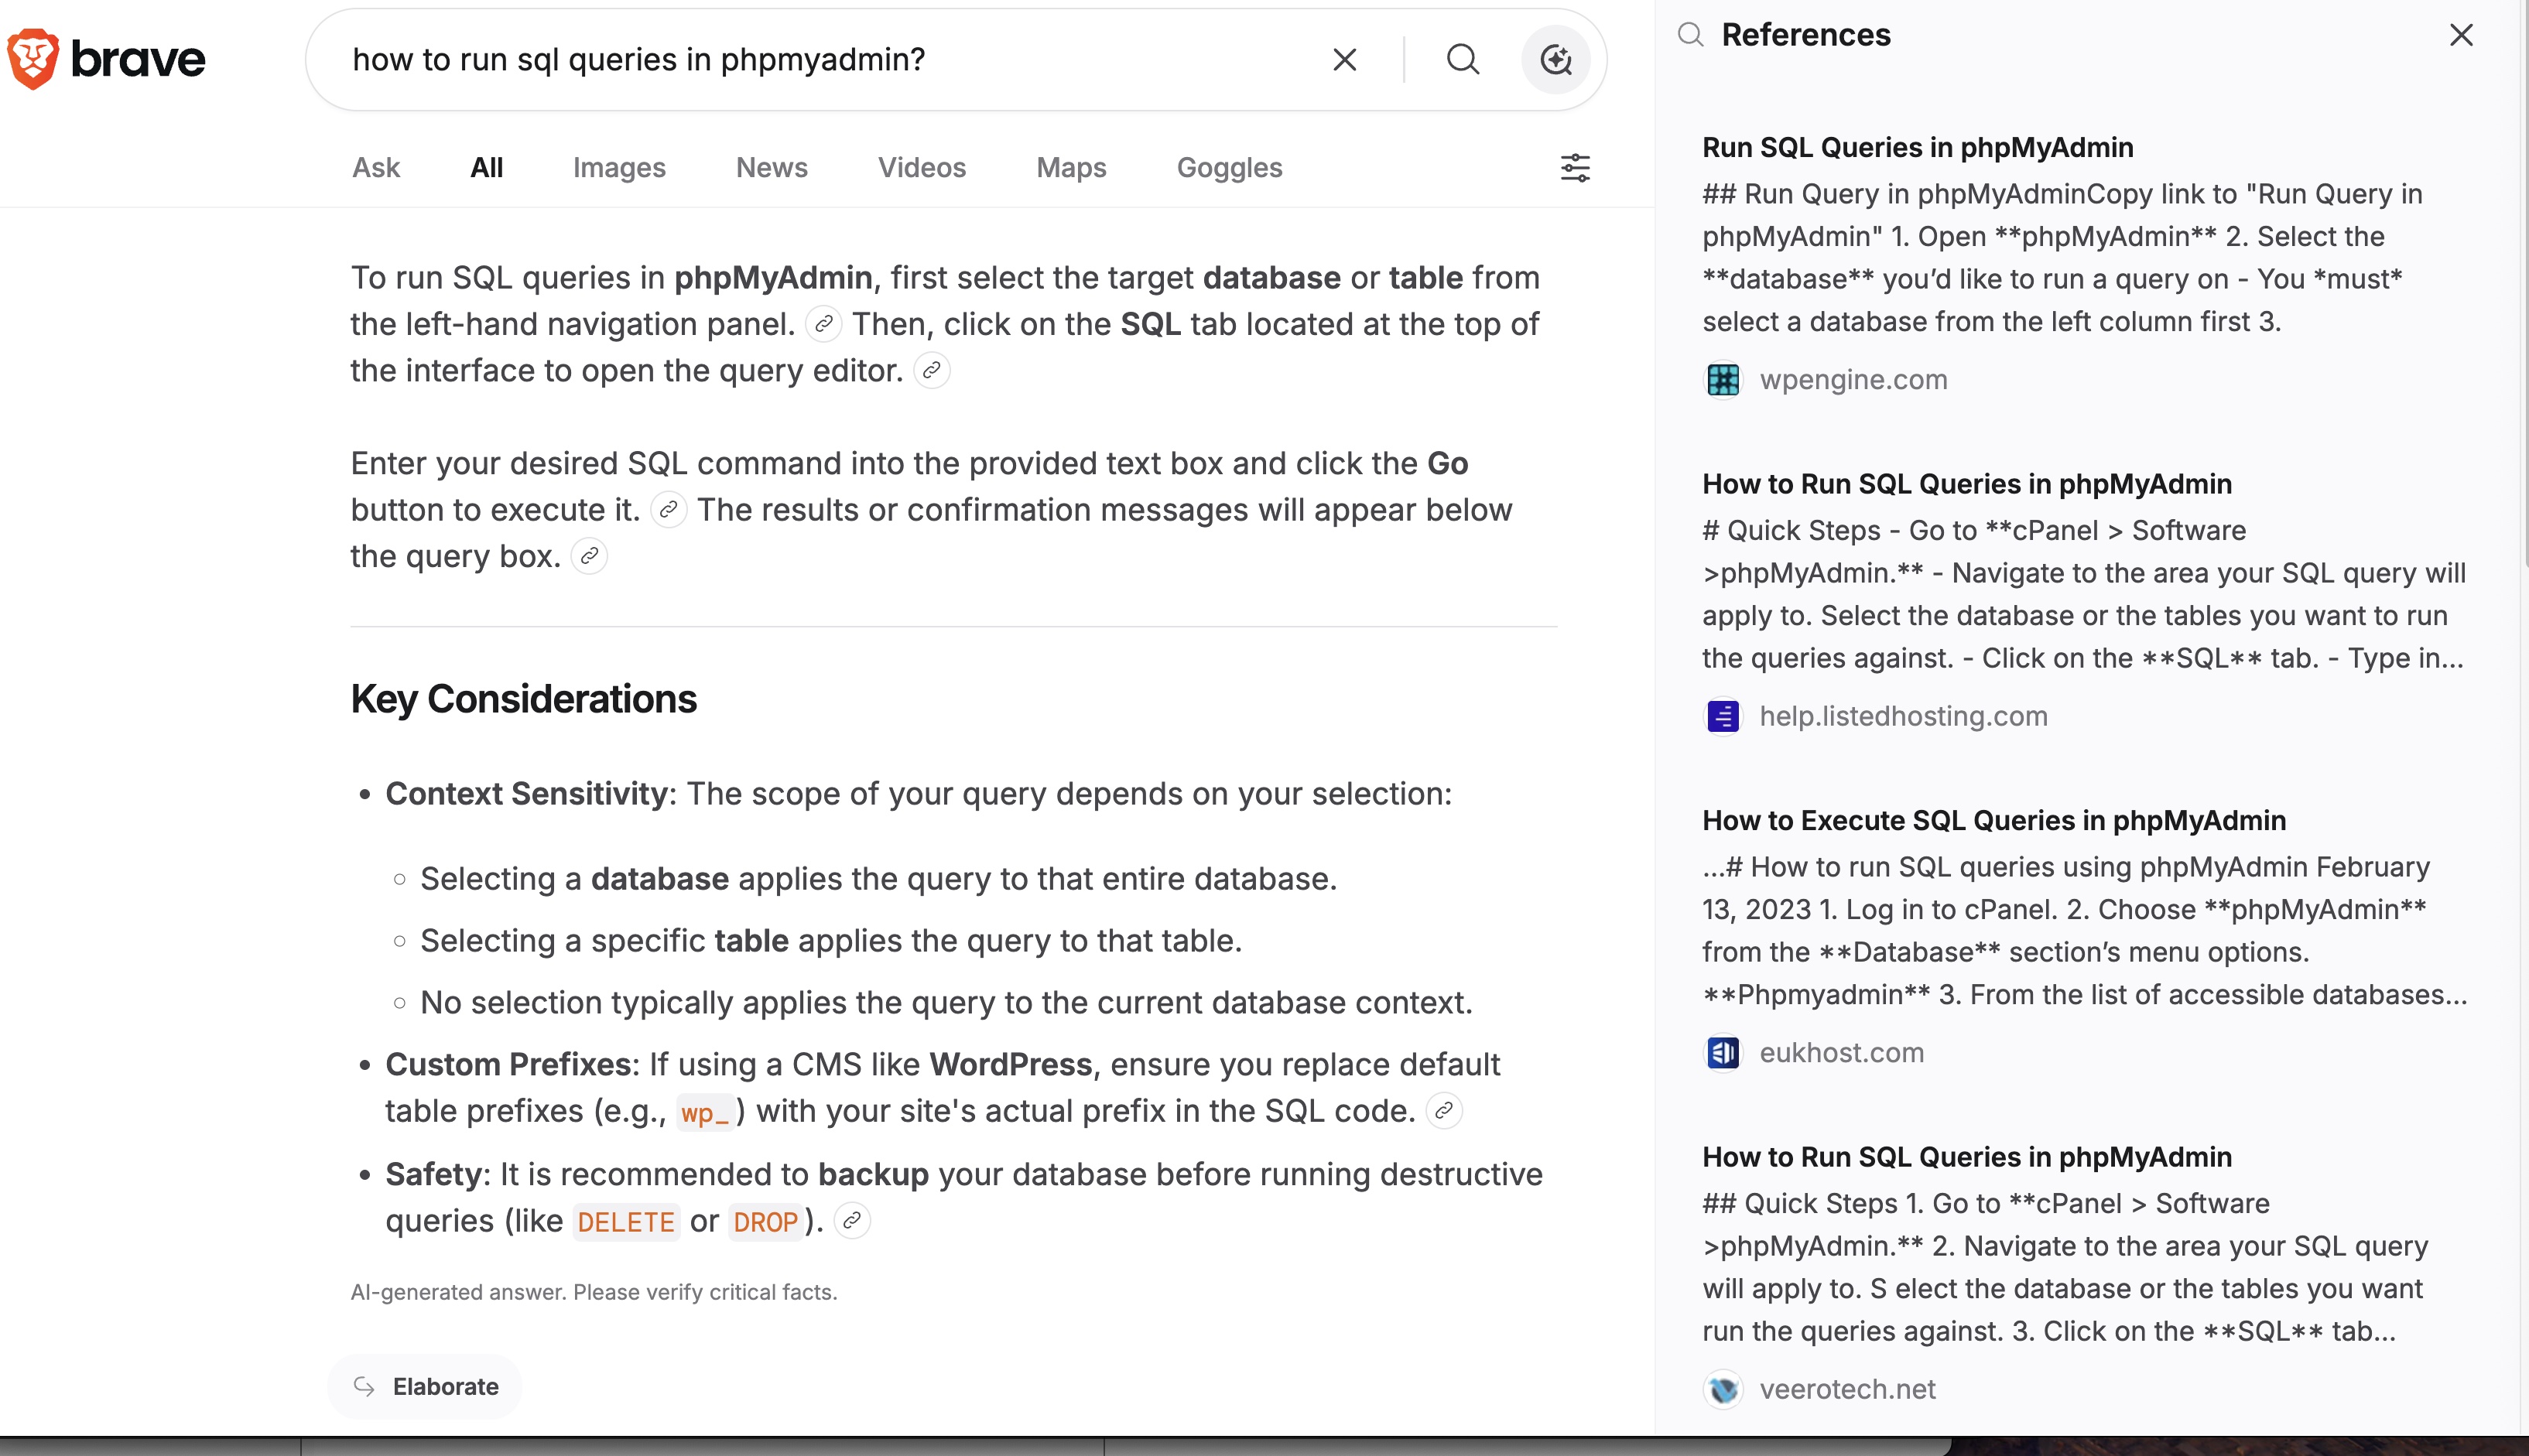Click the 'wp_' code snippet
Screen dimensions: 2529x1456
pos(705,1112)
